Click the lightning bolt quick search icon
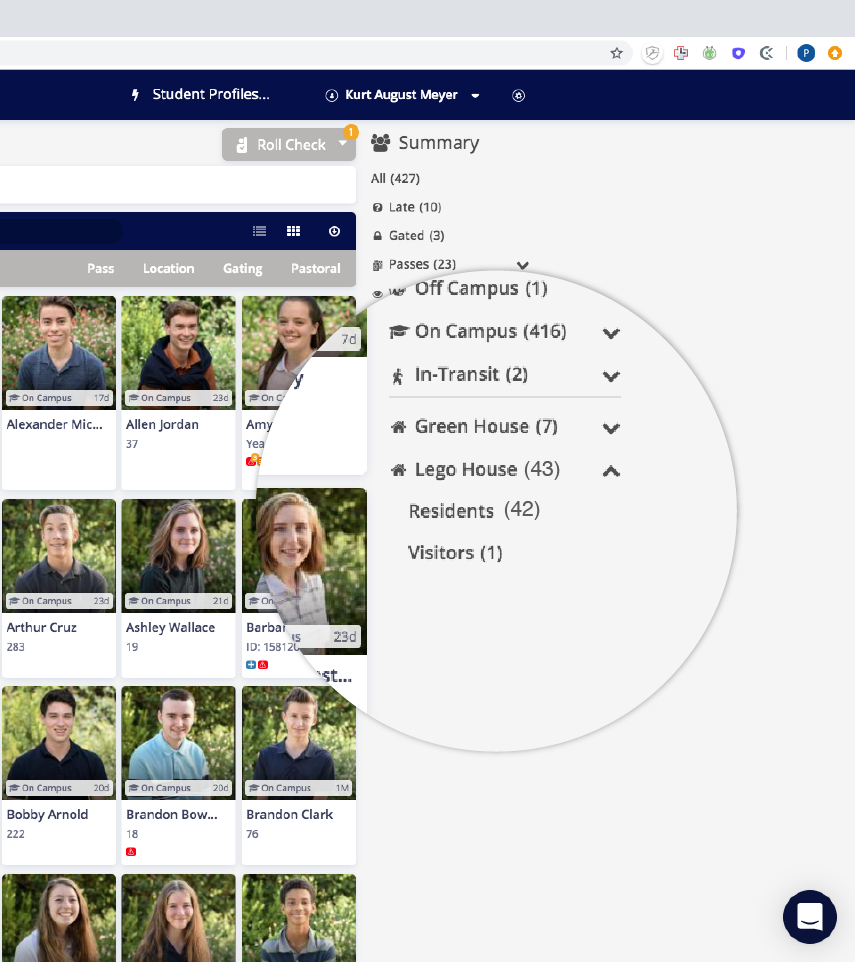 135,95
